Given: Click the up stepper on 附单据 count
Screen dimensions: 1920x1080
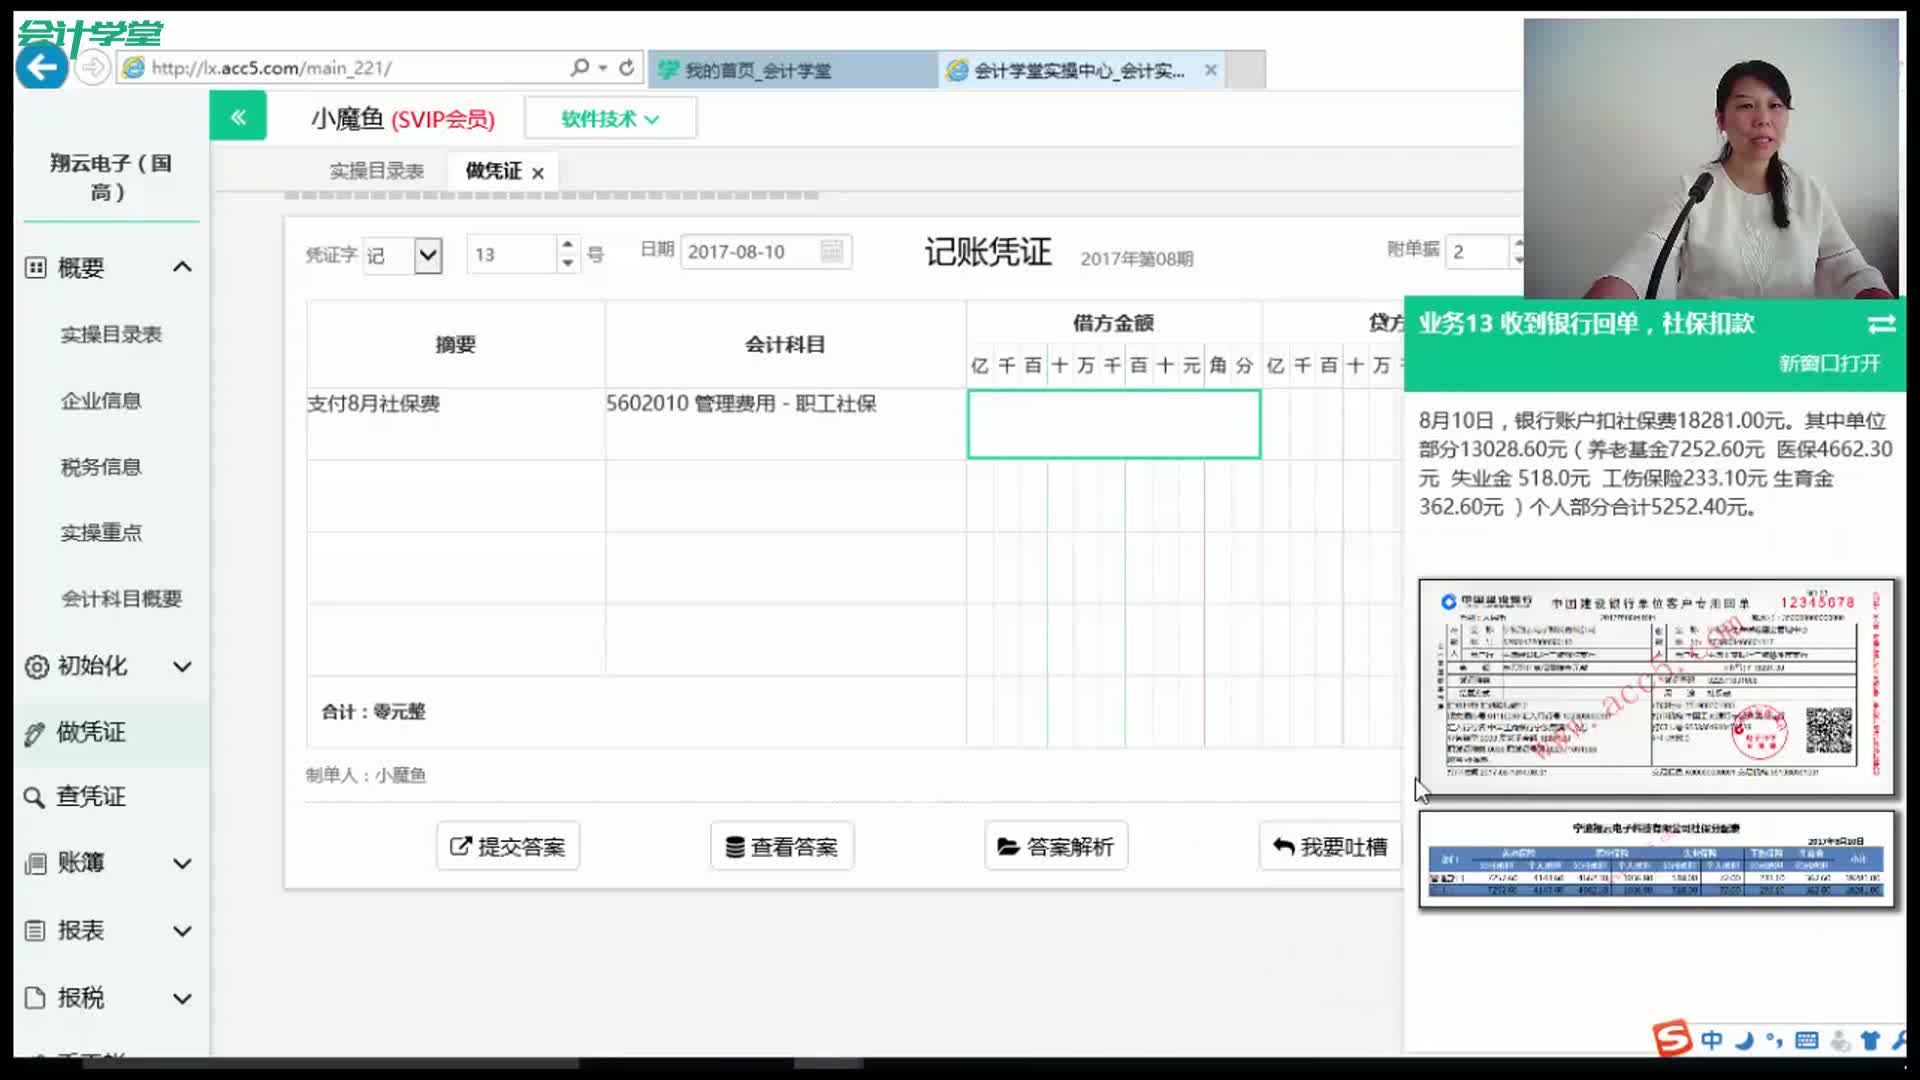Looking at the screenshot, I should tap(1520, 243).
